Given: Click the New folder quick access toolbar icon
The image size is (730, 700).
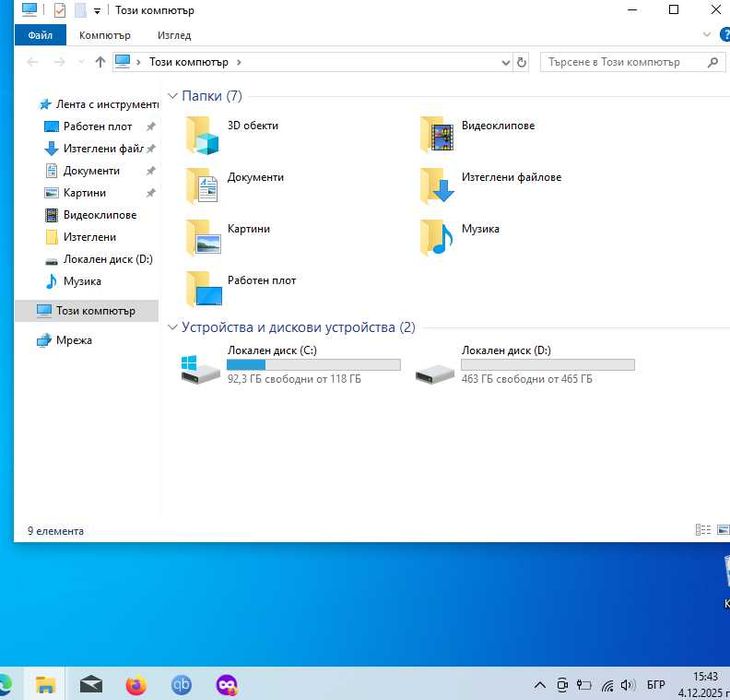Looking at the screenshot, I should click(81, 10).
